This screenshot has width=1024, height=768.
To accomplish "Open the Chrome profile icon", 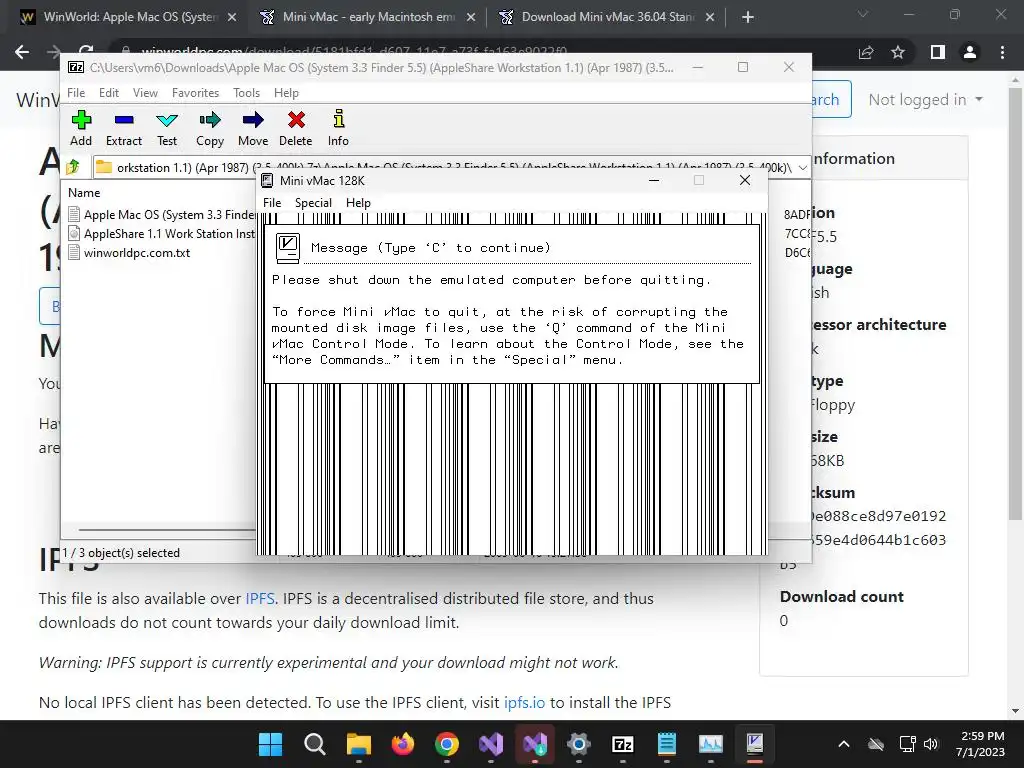I will [970, 52].
